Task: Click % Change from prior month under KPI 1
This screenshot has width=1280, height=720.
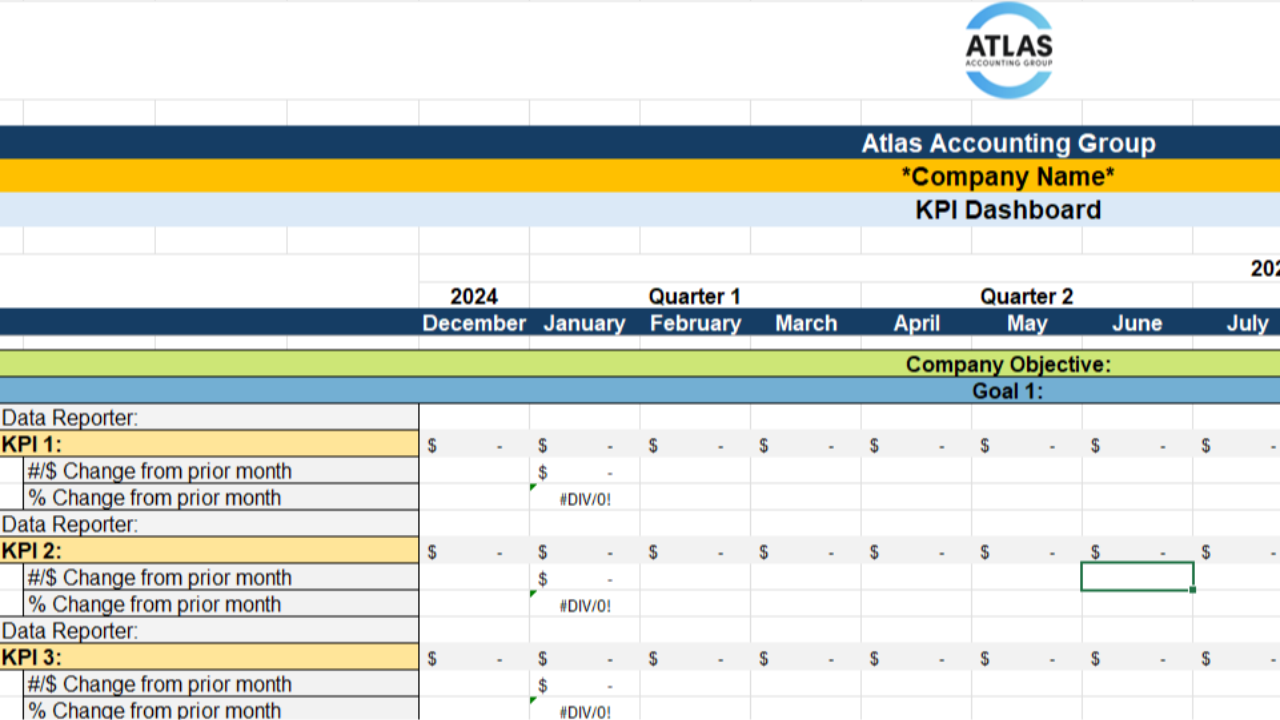Action: 221,498
